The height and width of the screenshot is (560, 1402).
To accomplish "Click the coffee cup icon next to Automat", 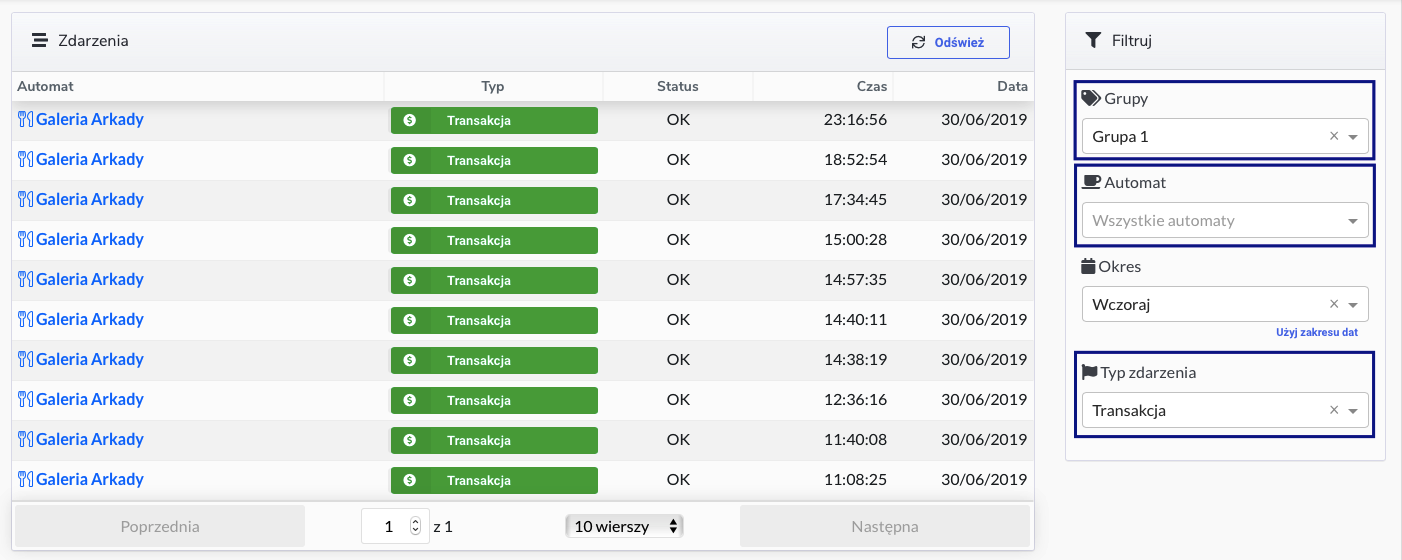I will click(x=1091, y=183).
